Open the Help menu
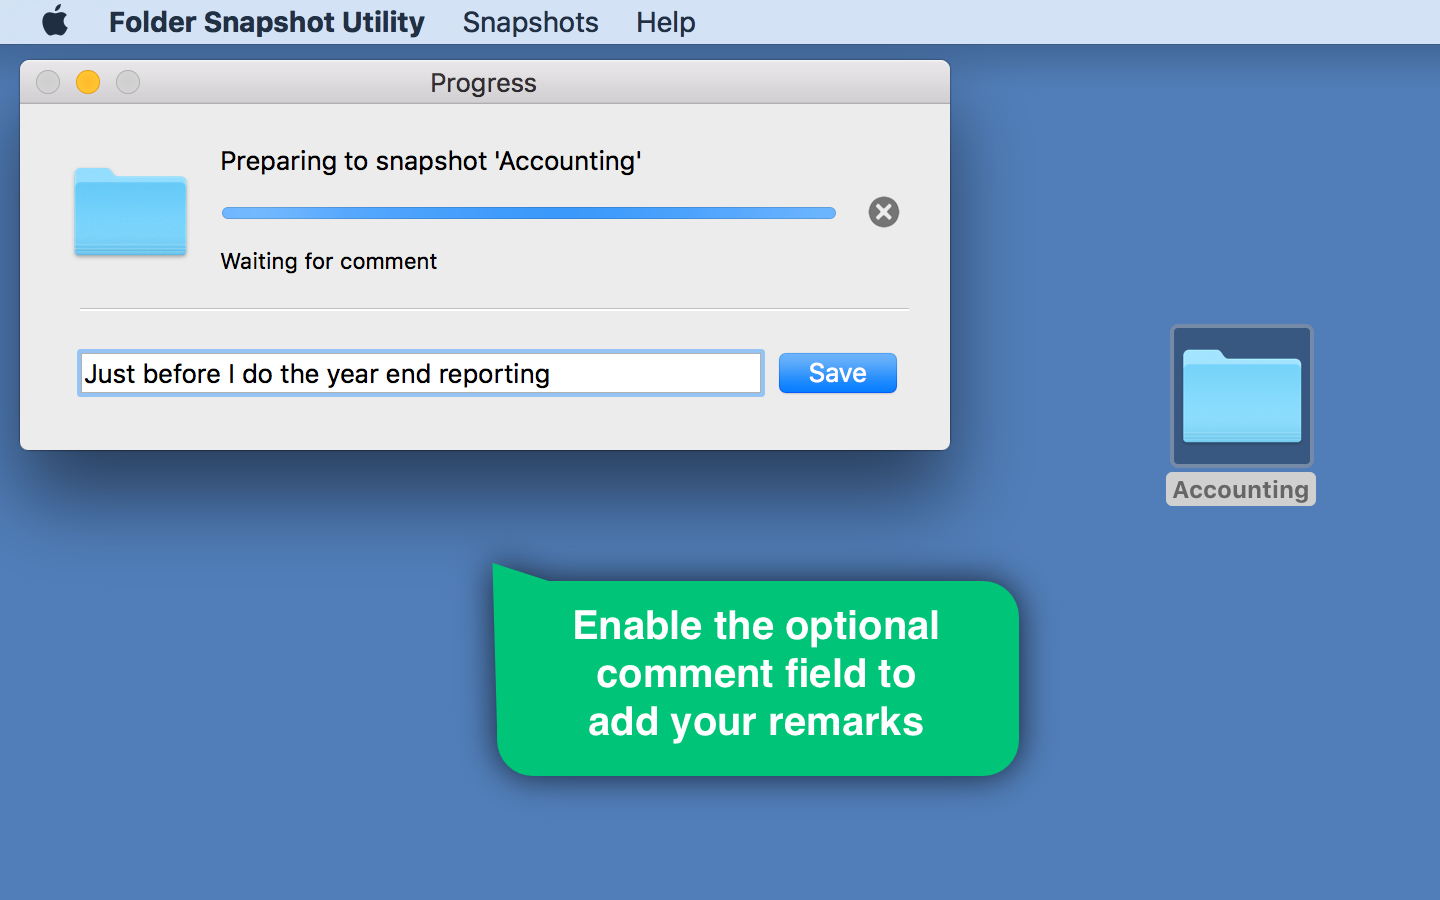Viewport: 1440px width, 900px height. click(x=665, y=22)
